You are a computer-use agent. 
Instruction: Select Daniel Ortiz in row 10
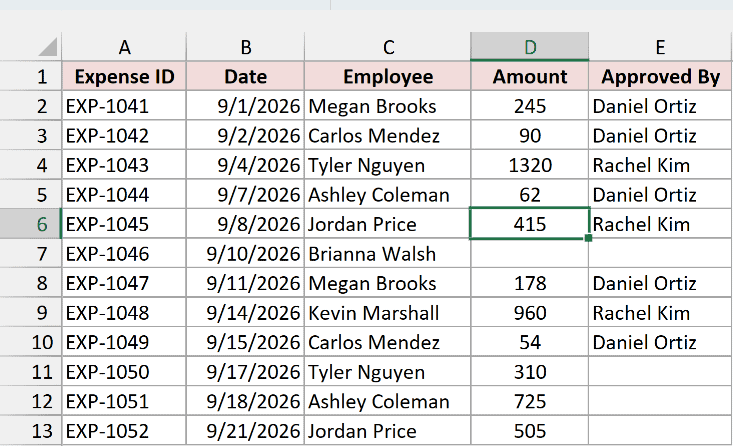tap(660, 342)
